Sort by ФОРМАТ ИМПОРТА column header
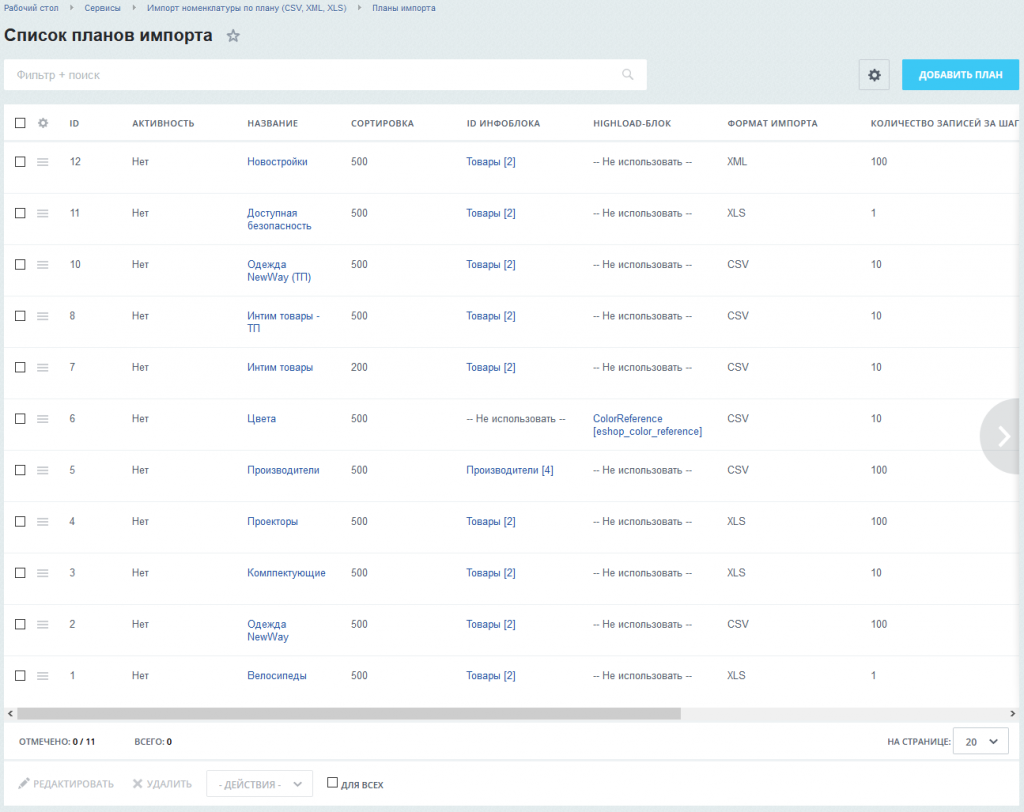Viewport: 1024px width, 812px height. point(773,123)
